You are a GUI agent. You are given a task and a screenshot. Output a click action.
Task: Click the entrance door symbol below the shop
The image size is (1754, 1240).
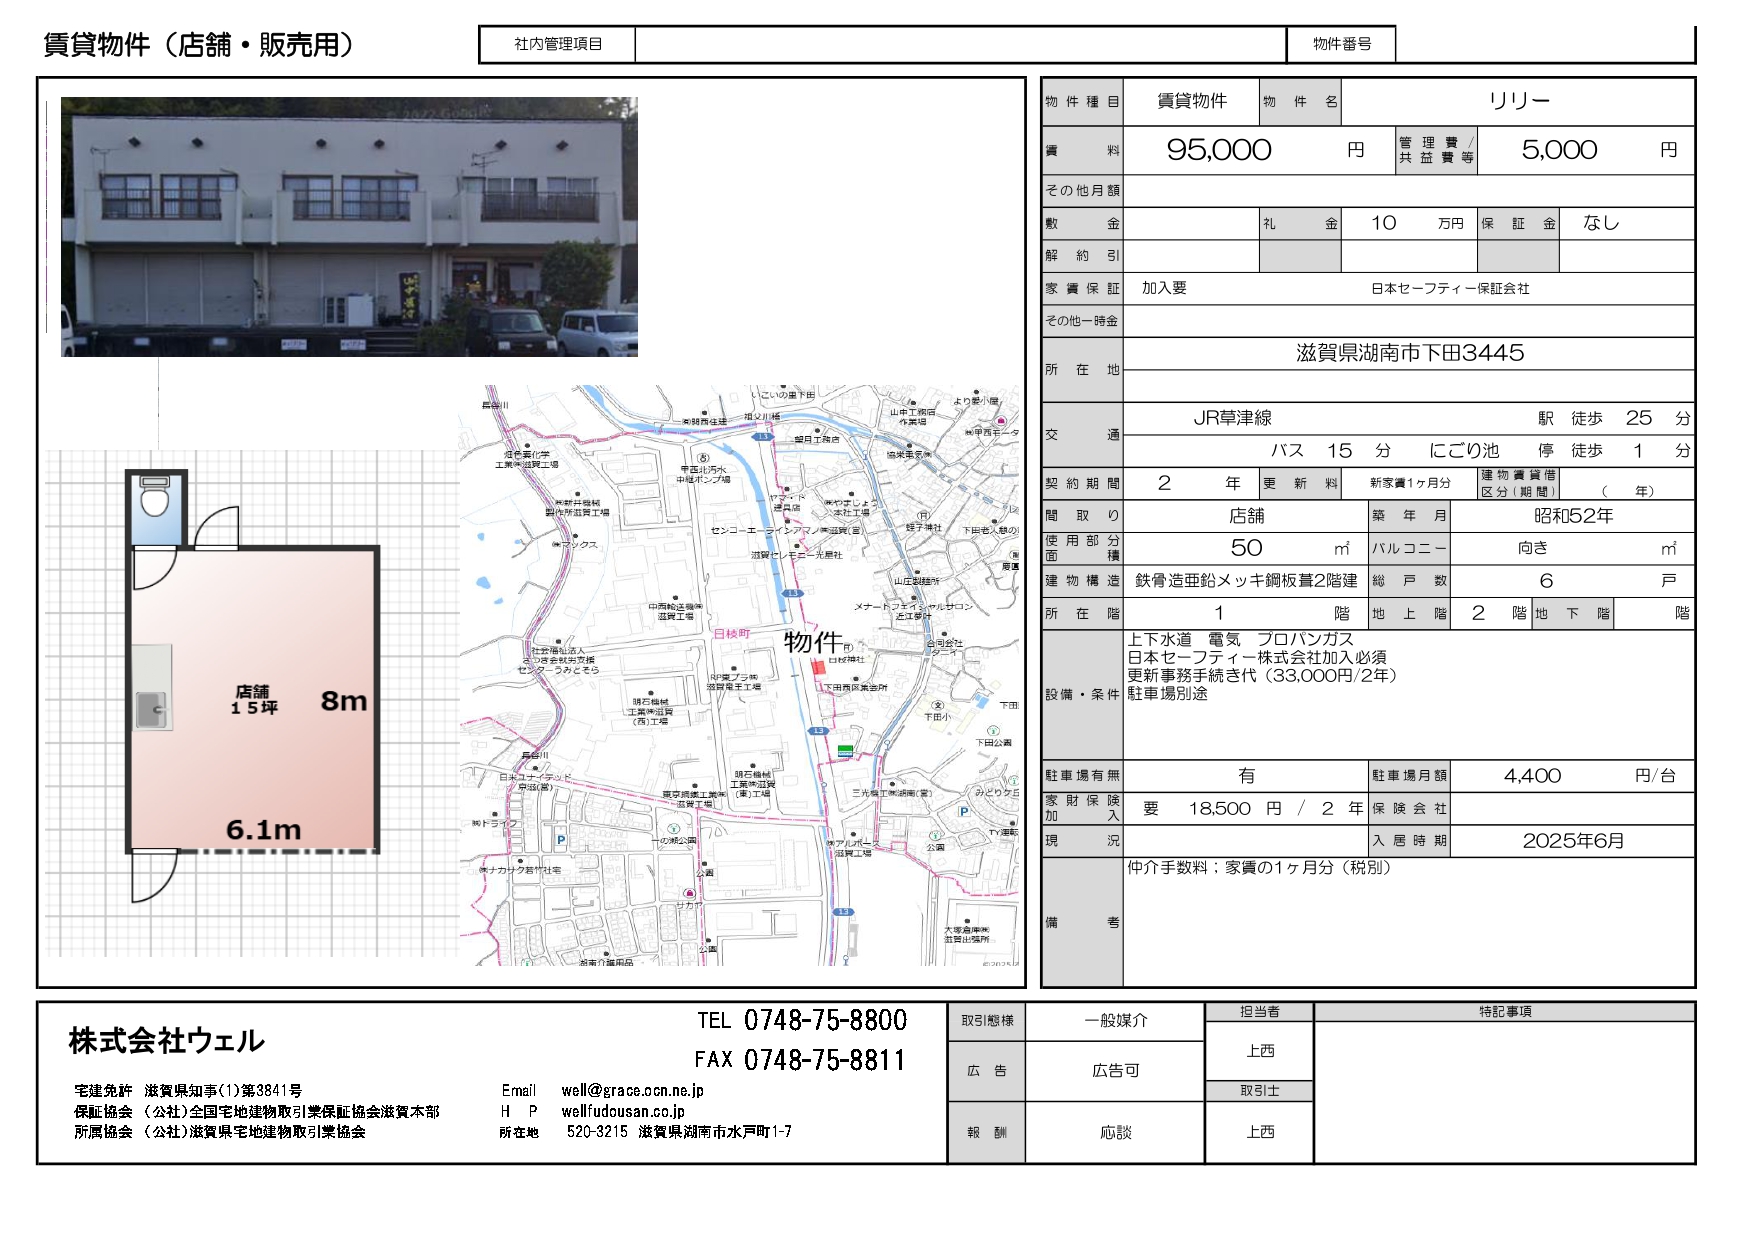[152, 875]
